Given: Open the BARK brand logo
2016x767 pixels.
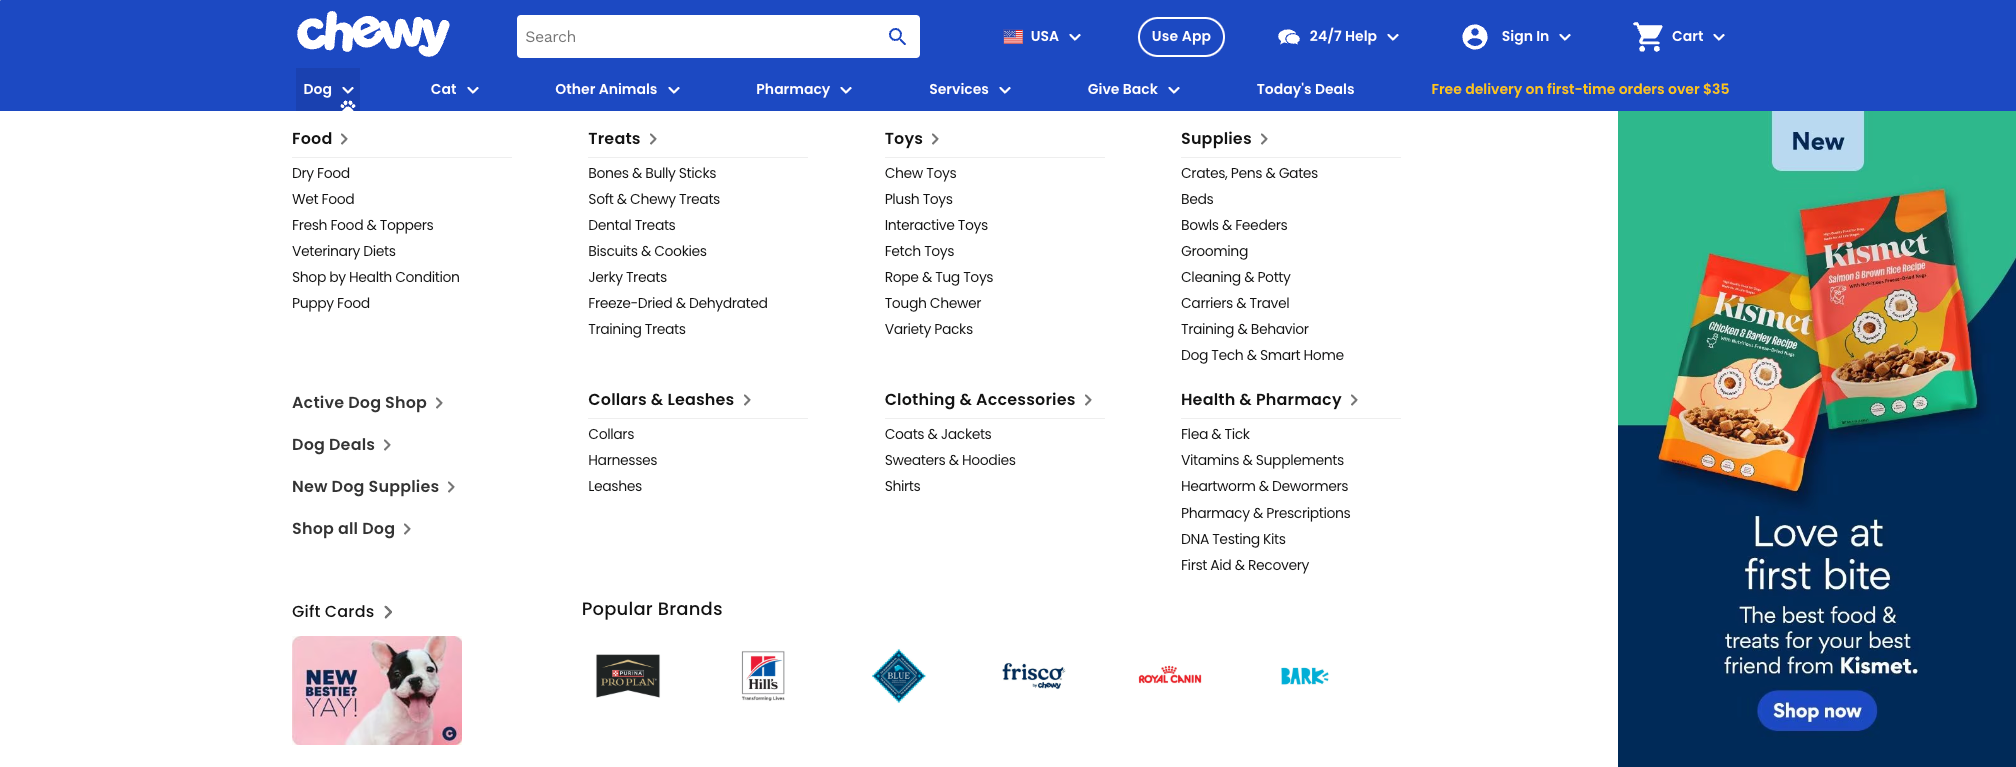Looking at the screenshot, I should [1304, 677].
